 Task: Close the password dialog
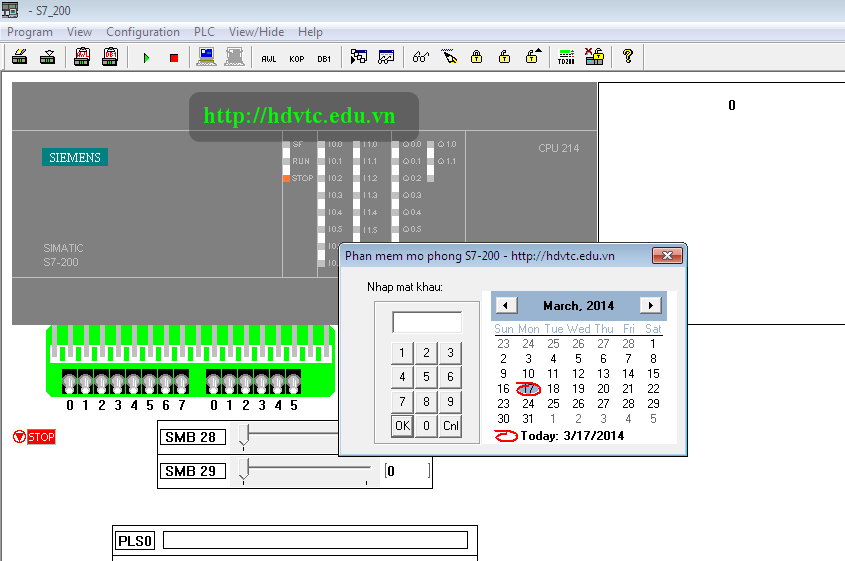[667, 255]
